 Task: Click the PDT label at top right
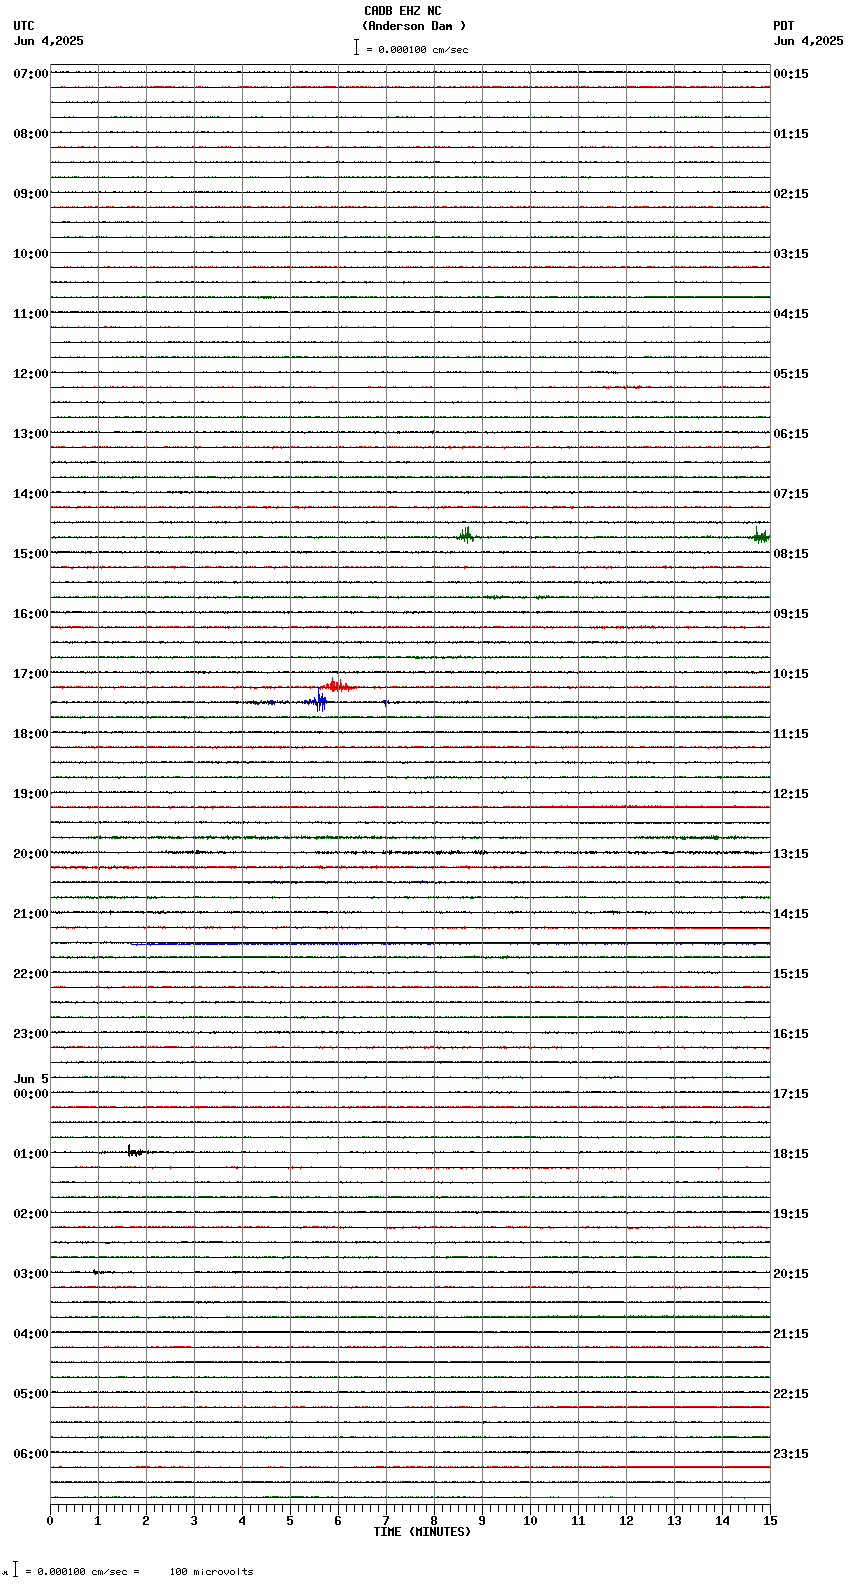coord(783,26)
